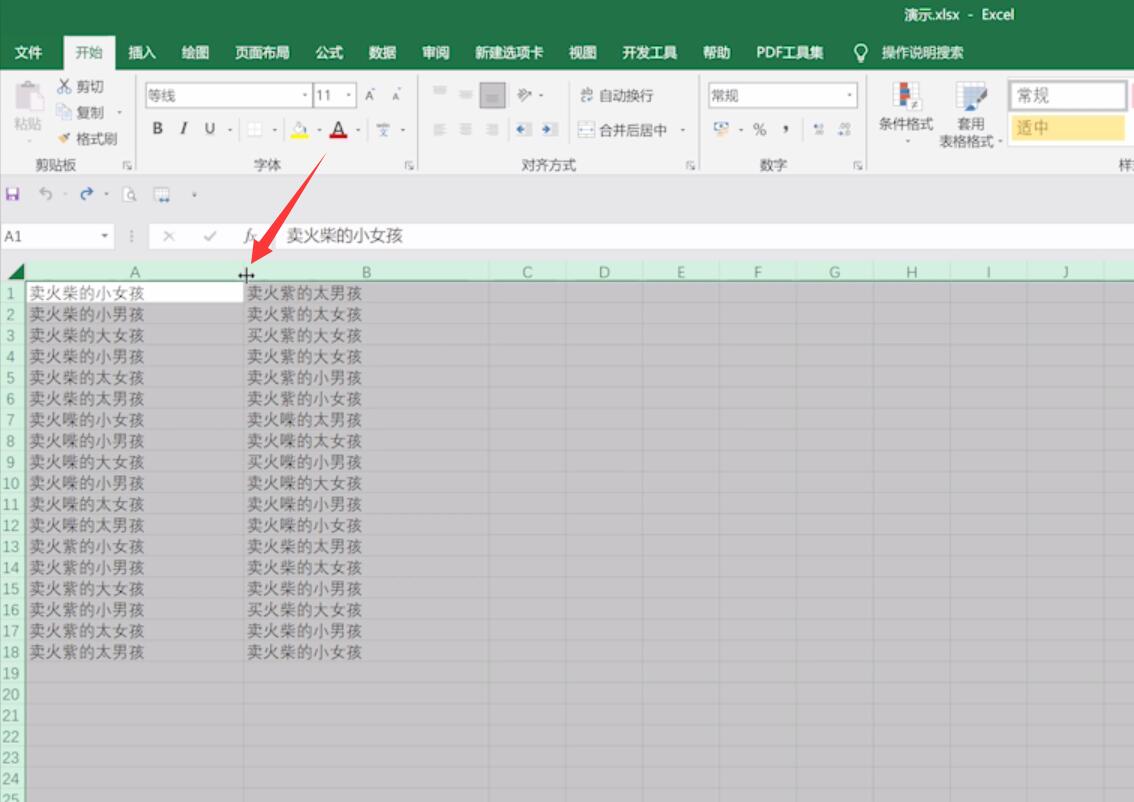This screenshot has height=802, width=1134.
Task: Select column C header
Action: click(527, 272)
